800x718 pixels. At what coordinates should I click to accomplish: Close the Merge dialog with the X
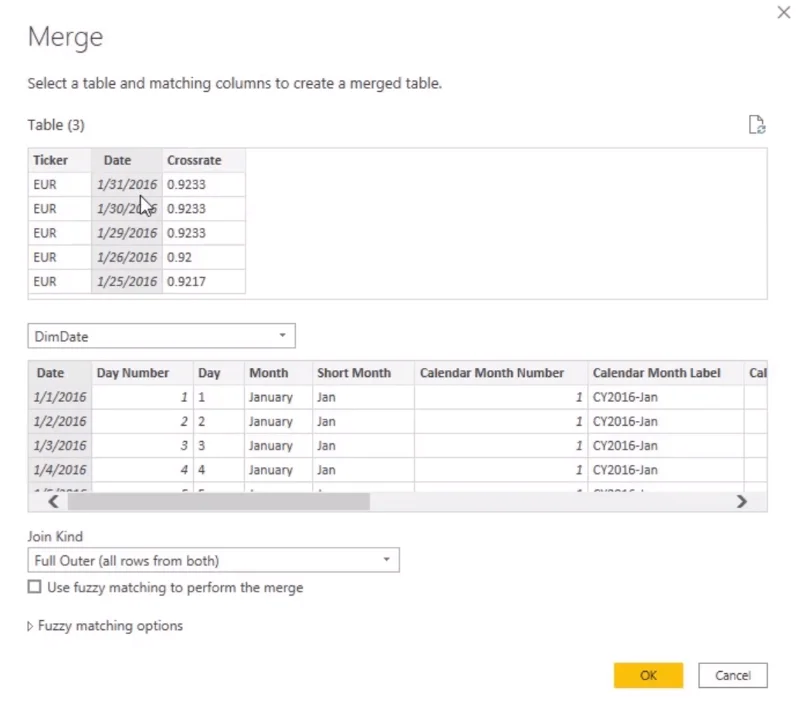coord(784,12)
